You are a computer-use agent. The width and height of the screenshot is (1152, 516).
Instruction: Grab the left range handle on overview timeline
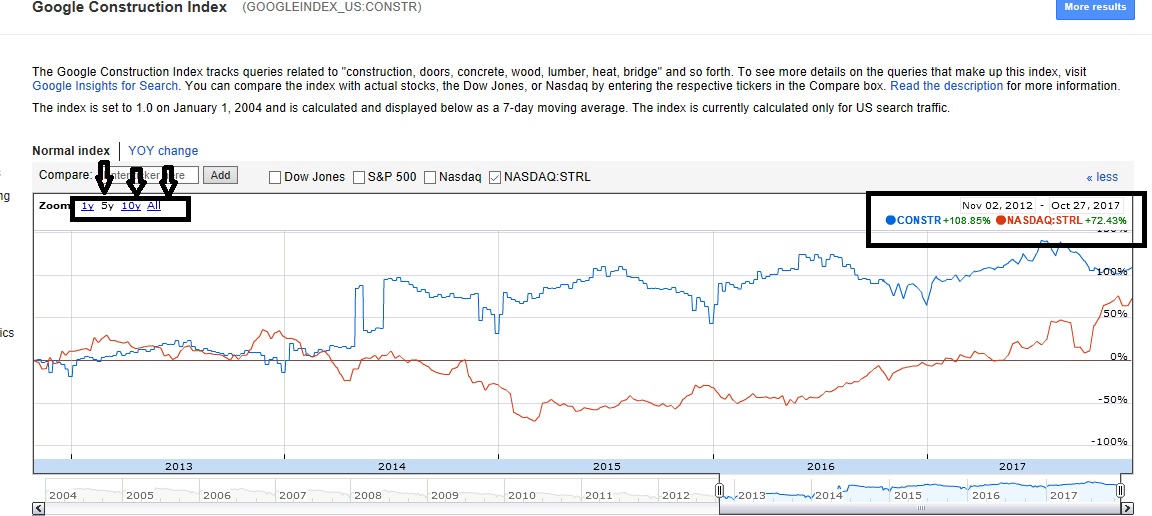(719, 490)
